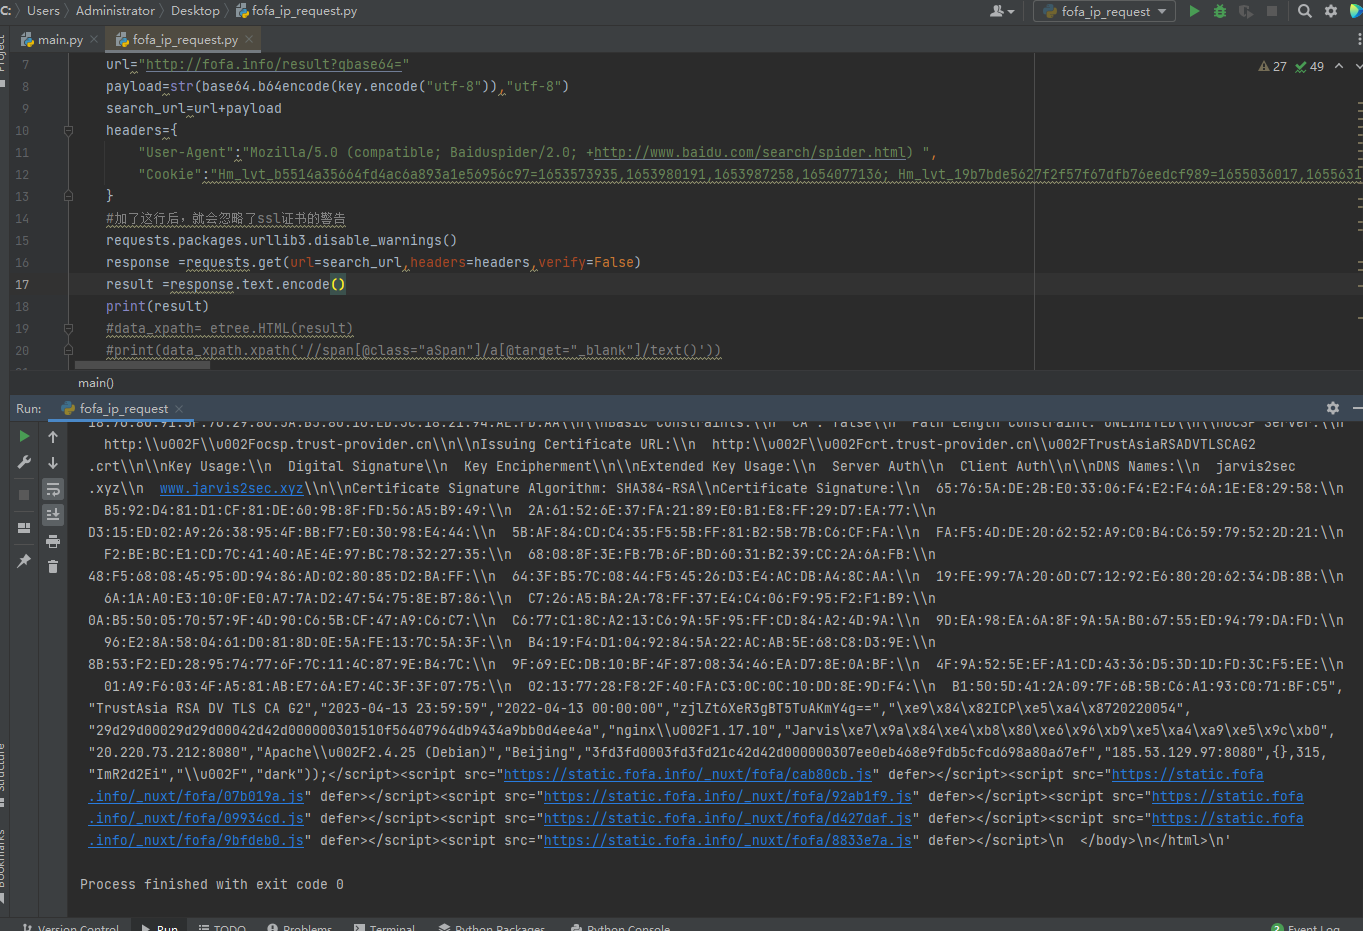Hide the Run tool window with the minus icon

point(1357,408)
